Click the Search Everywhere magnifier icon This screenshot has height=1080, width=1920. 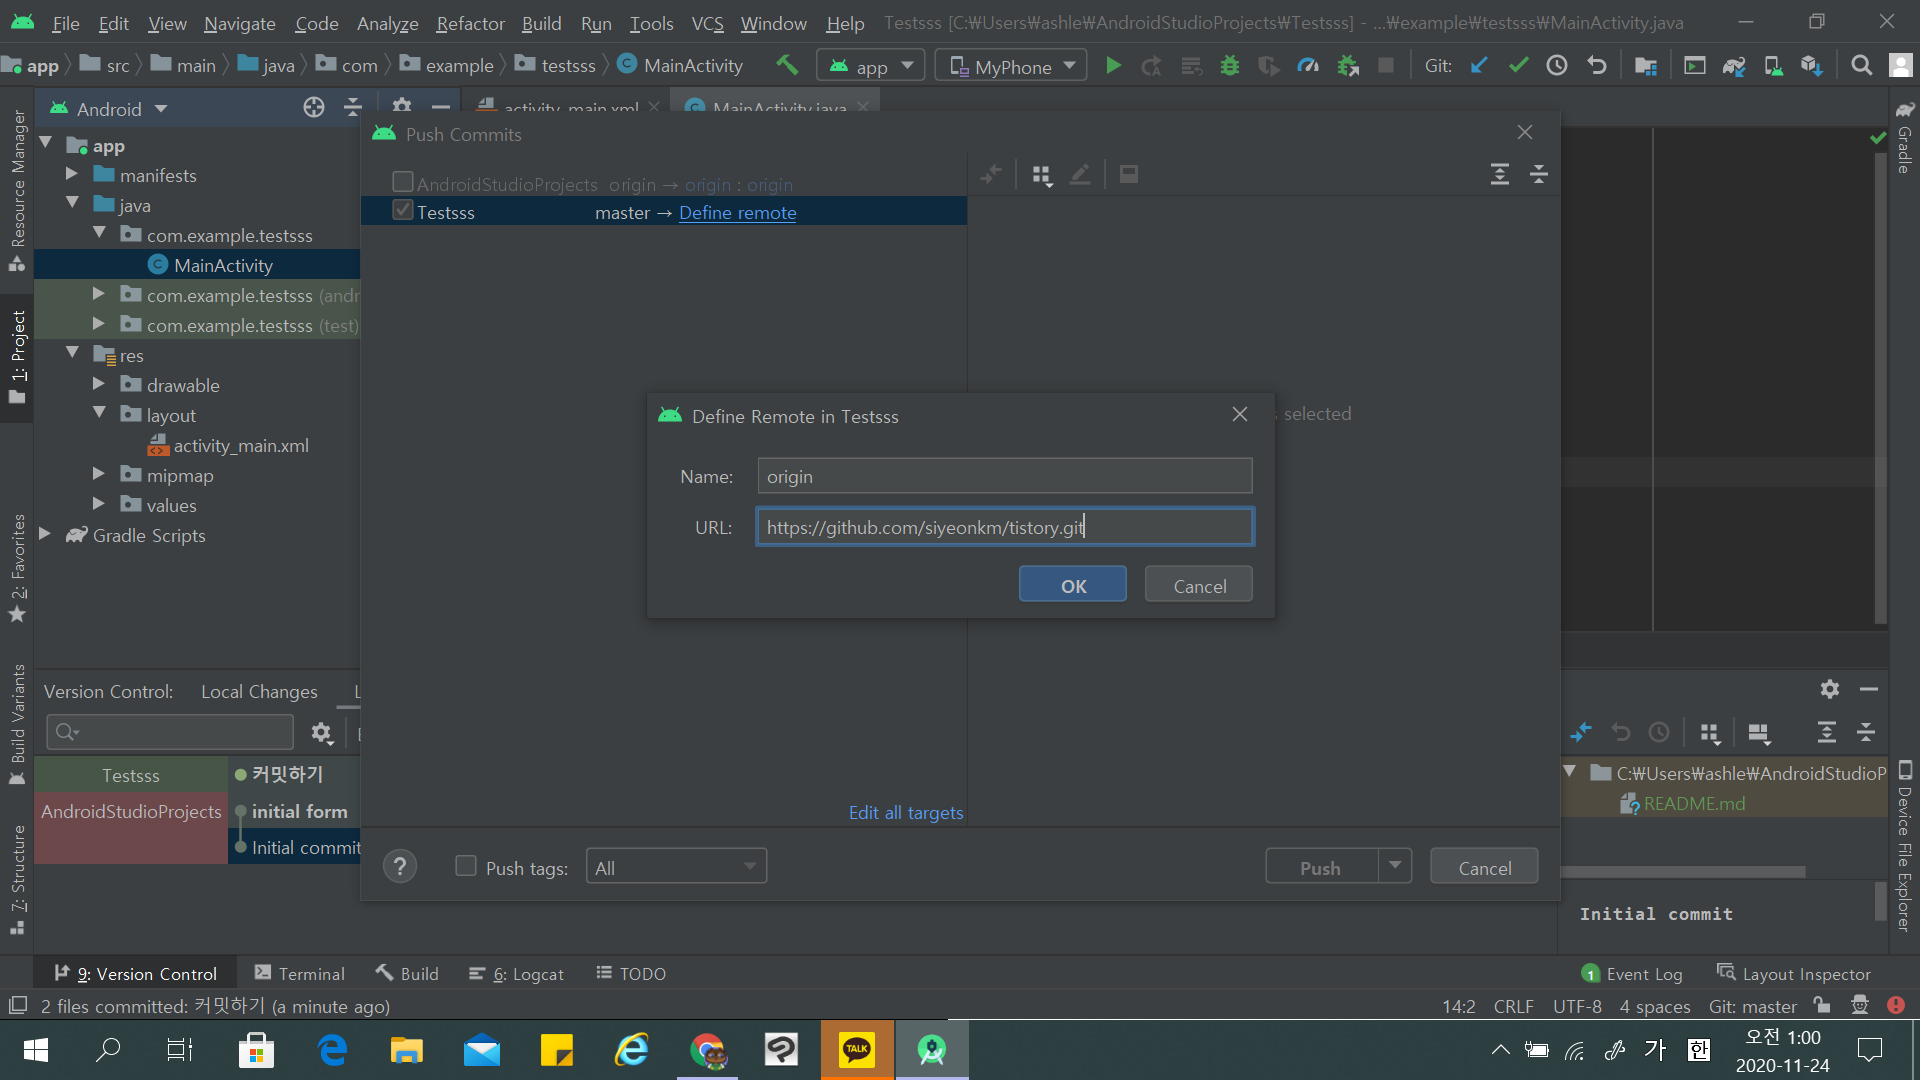(1861, 66)
